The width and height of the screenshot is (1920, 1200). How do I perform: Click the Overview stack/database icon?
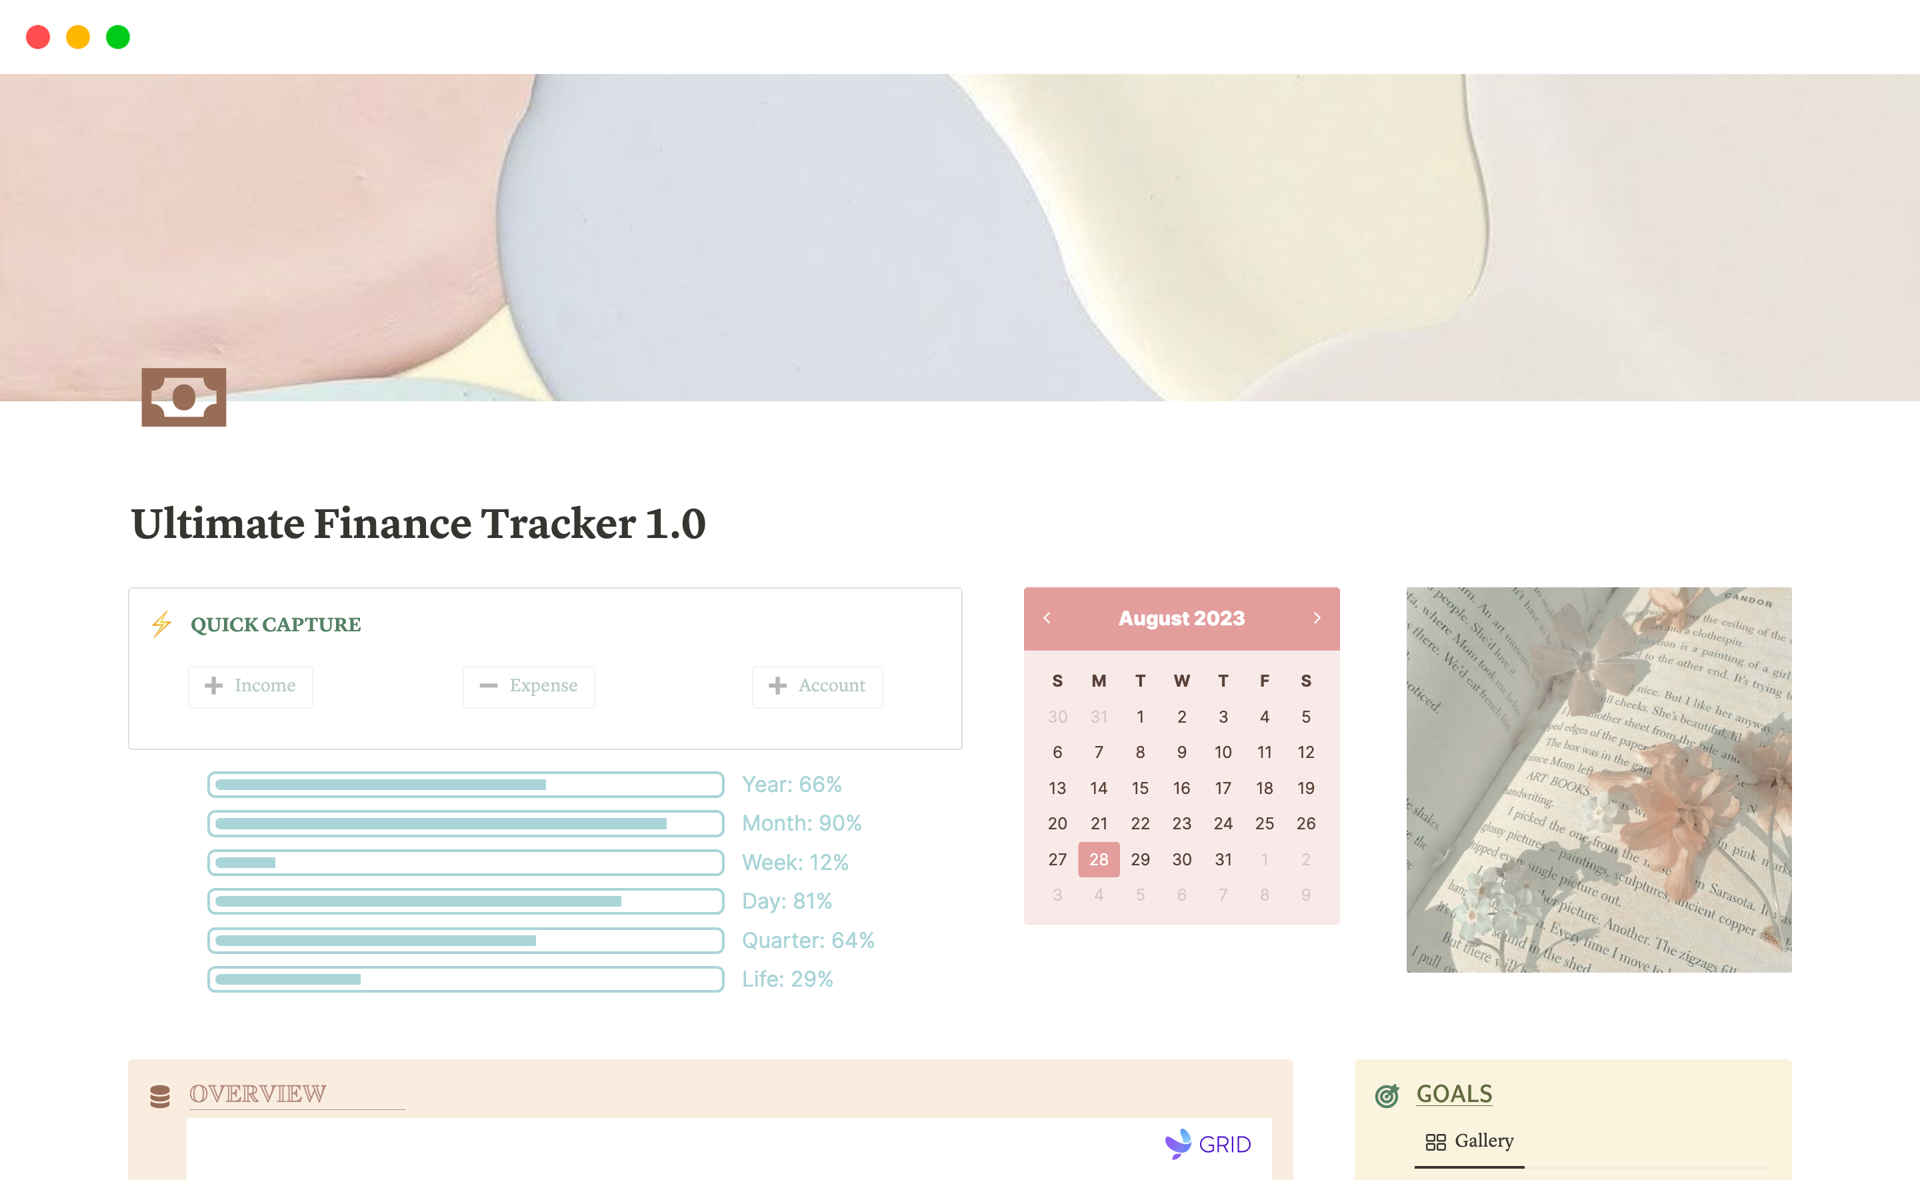coord(162,1094)
